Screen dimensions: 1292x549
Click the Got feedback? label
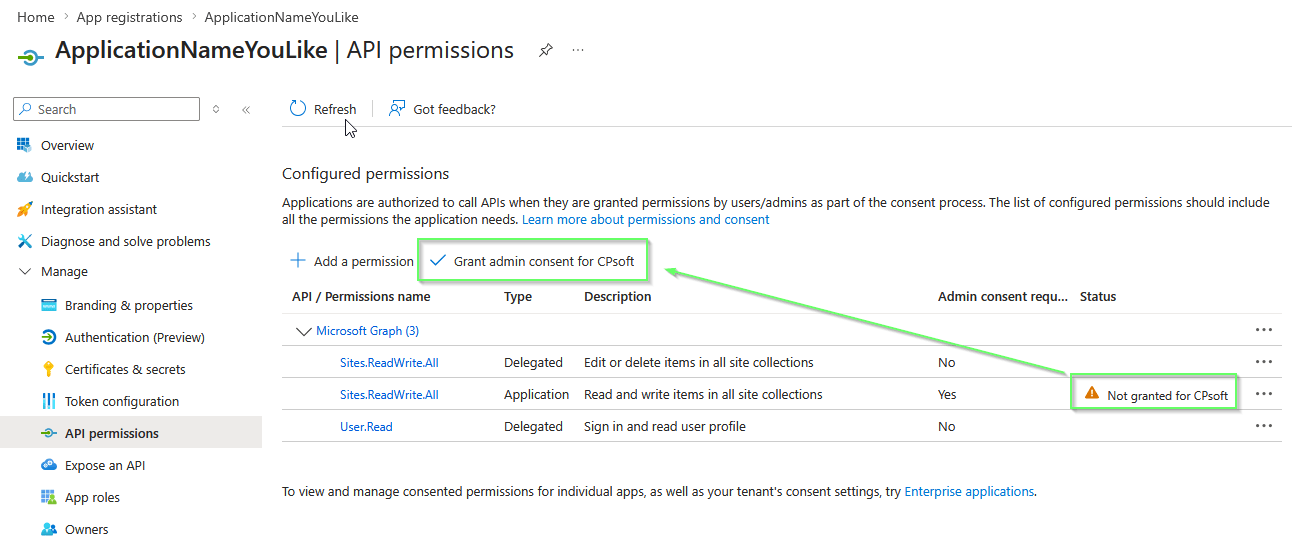click(x=454, y=109)
